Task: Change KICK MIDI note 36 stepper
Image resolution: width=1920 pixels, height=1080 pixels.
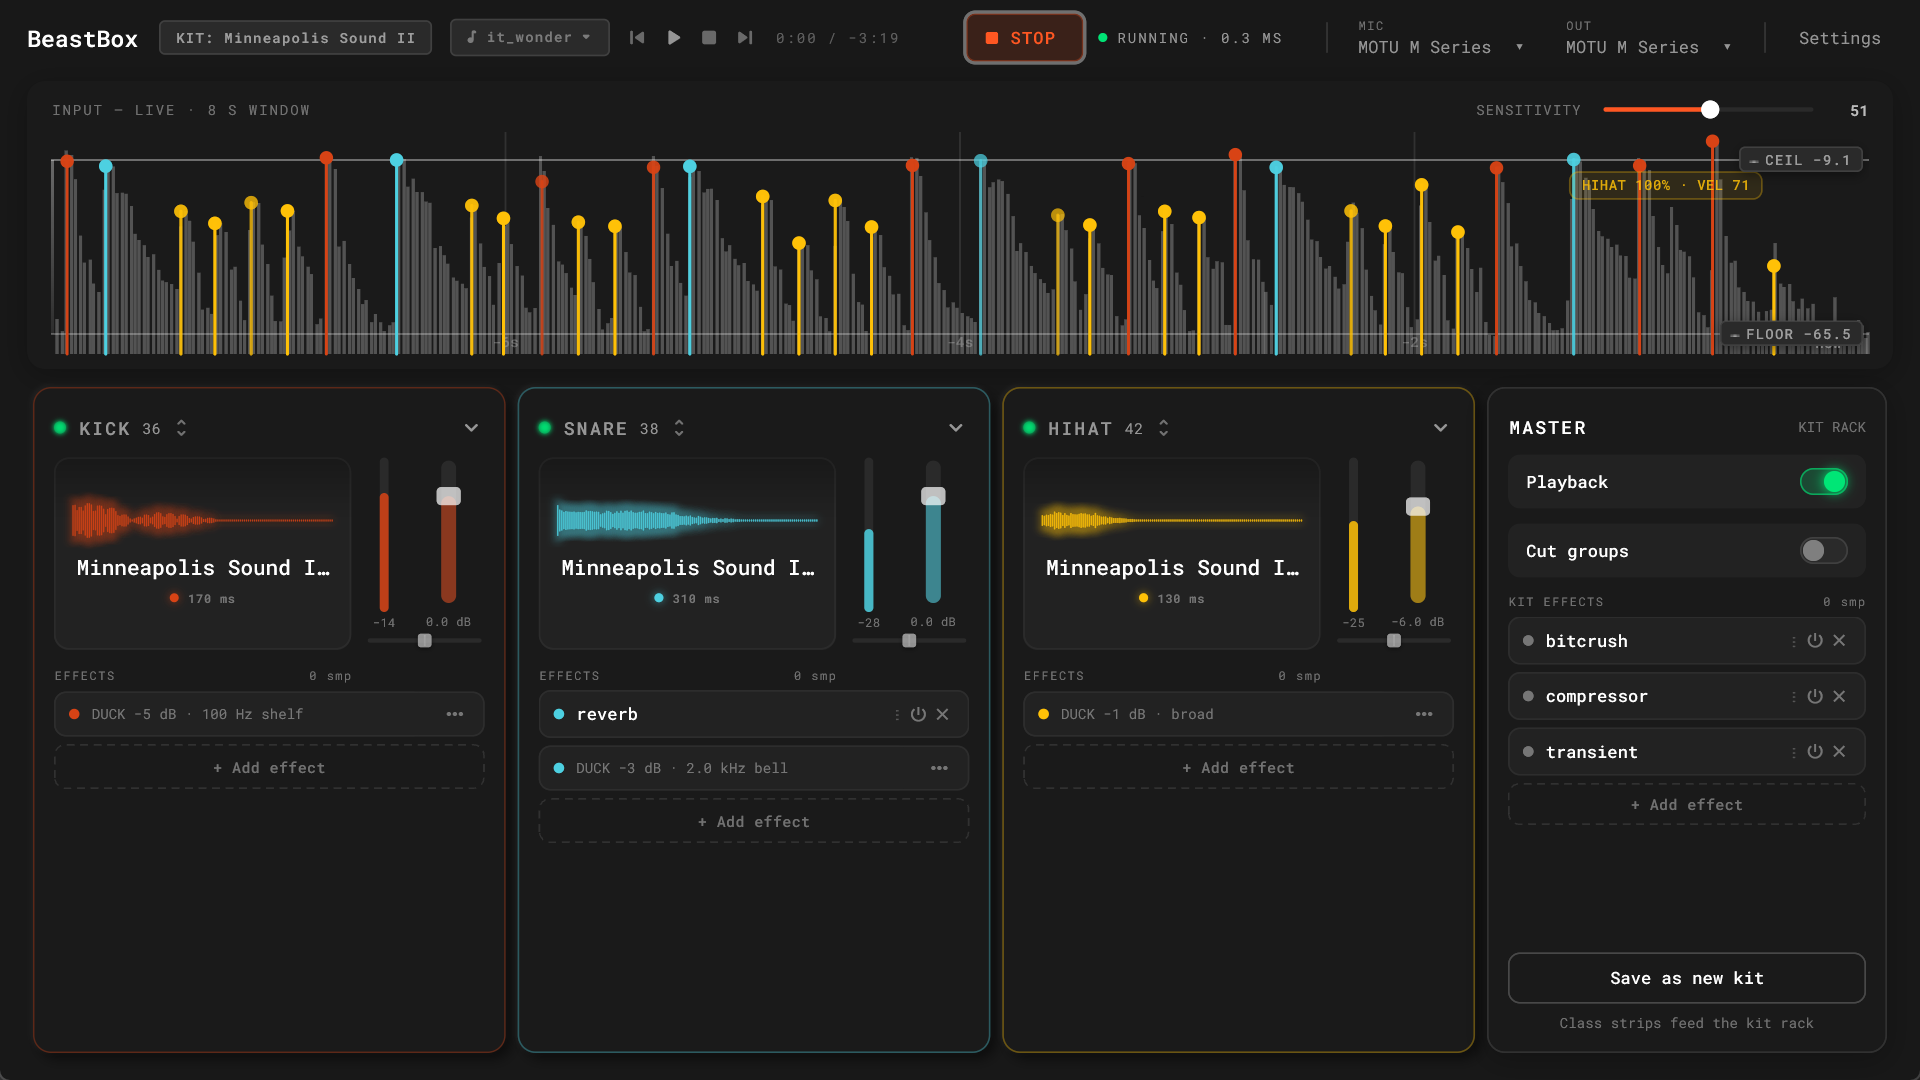Action: [x=181, y=428]
